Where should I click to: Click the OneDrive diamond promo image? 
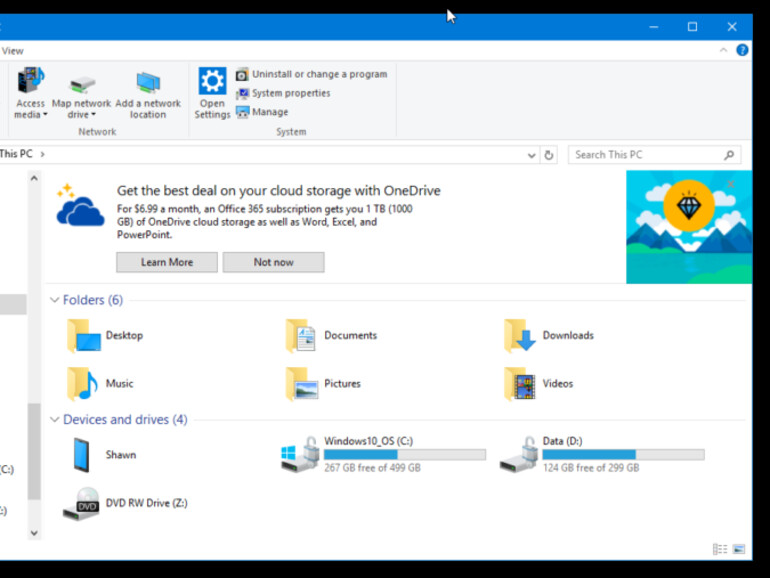pos(688,227)
